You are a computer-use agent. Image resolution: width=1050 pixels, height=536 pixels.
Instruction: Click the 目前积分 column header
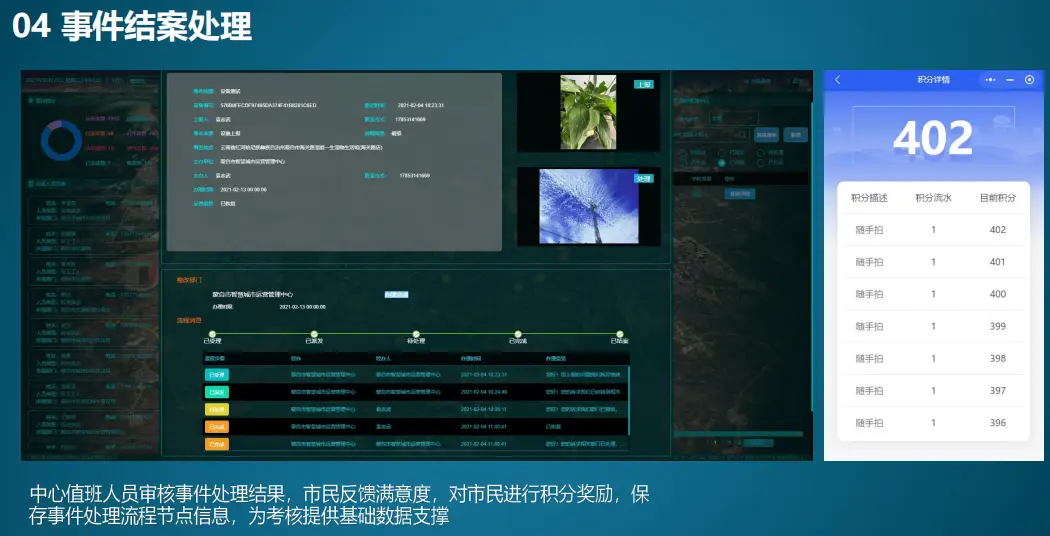(998, 198)
